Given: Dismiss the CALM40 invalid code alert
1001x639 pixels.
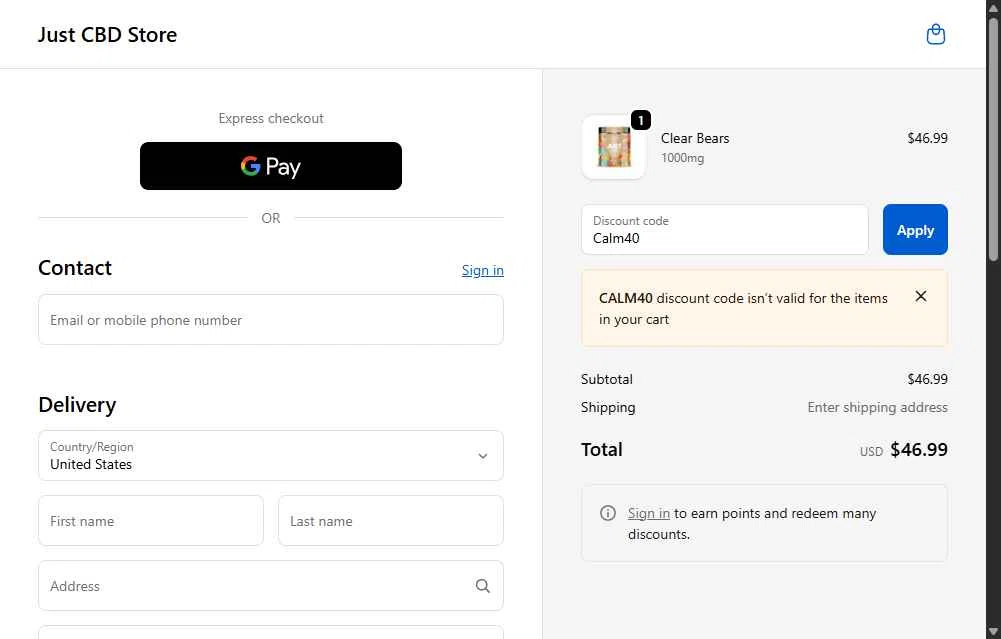Looking at the screenshot, I should tap(921, 296).
